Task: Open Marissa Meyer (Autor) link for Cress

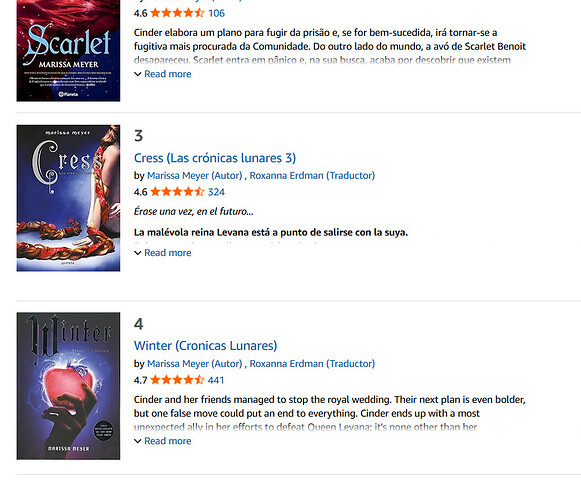Action: pyautogui.click(x=195, y=175)
